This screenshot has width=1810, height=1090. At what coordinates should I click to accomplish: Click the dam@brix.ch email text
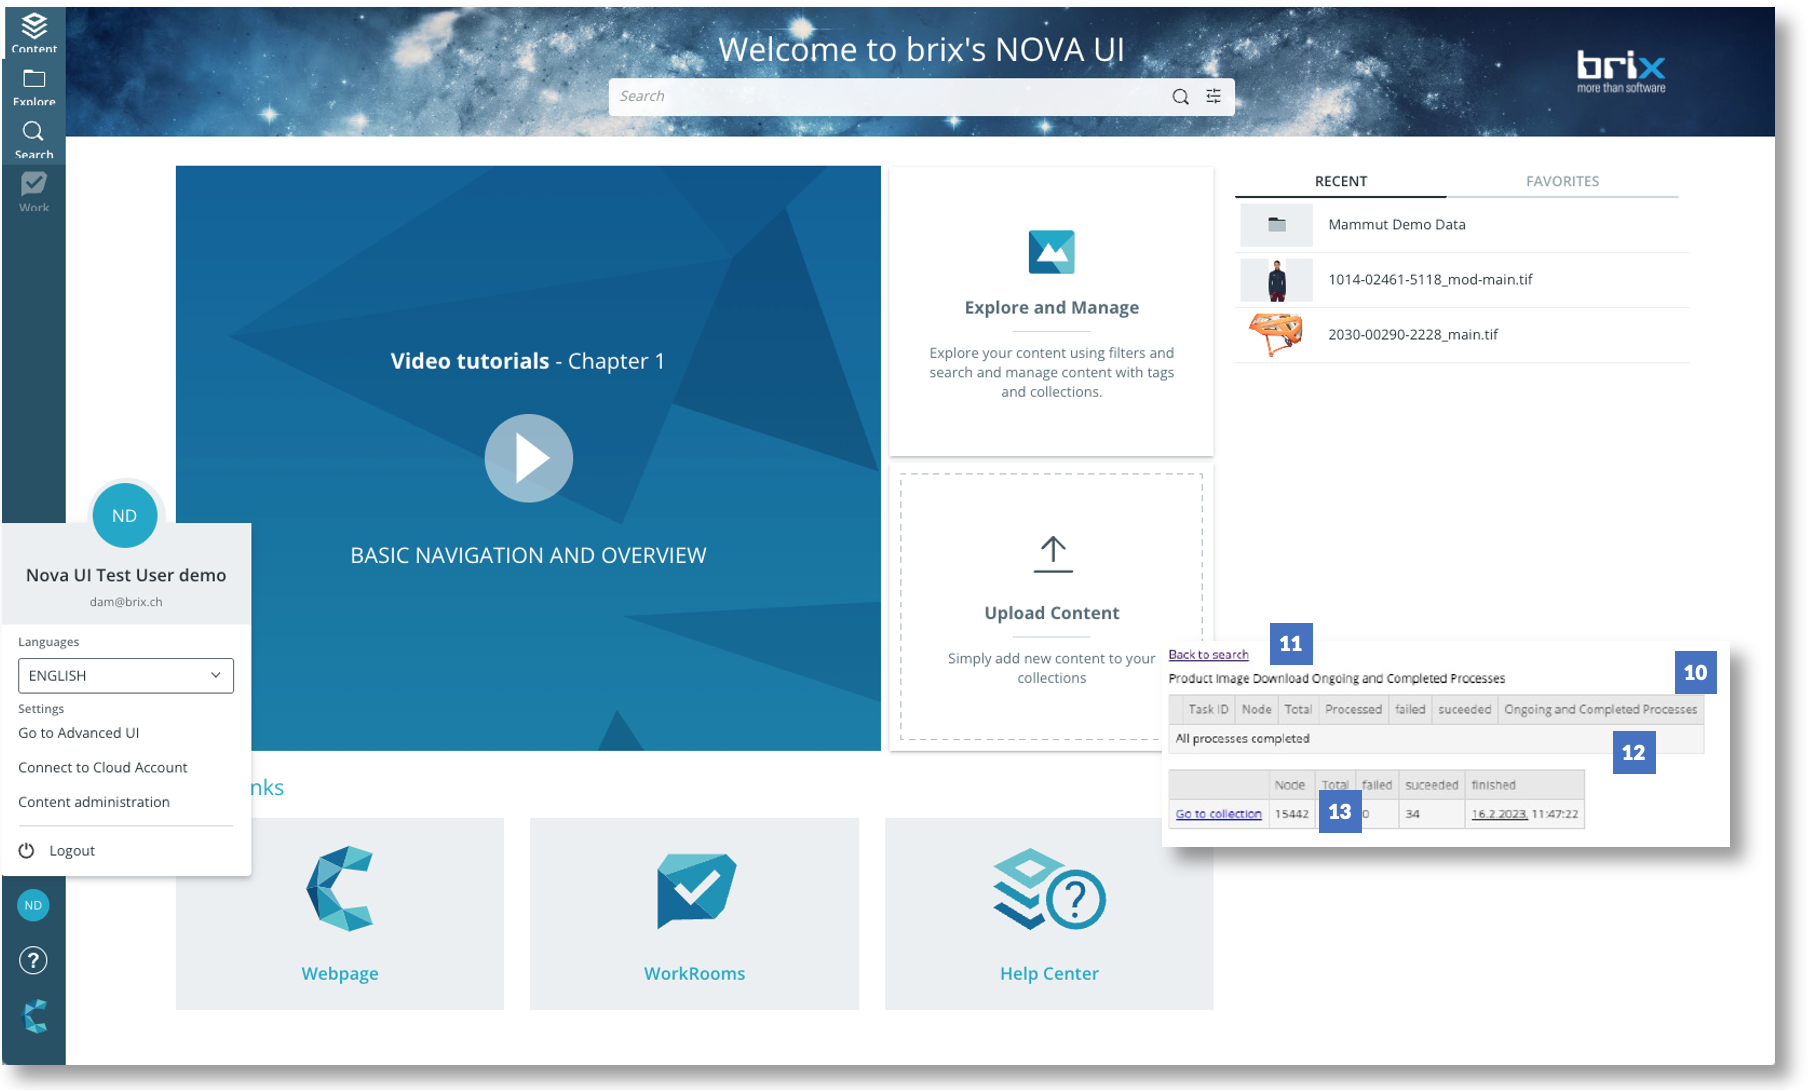point(126,602)
